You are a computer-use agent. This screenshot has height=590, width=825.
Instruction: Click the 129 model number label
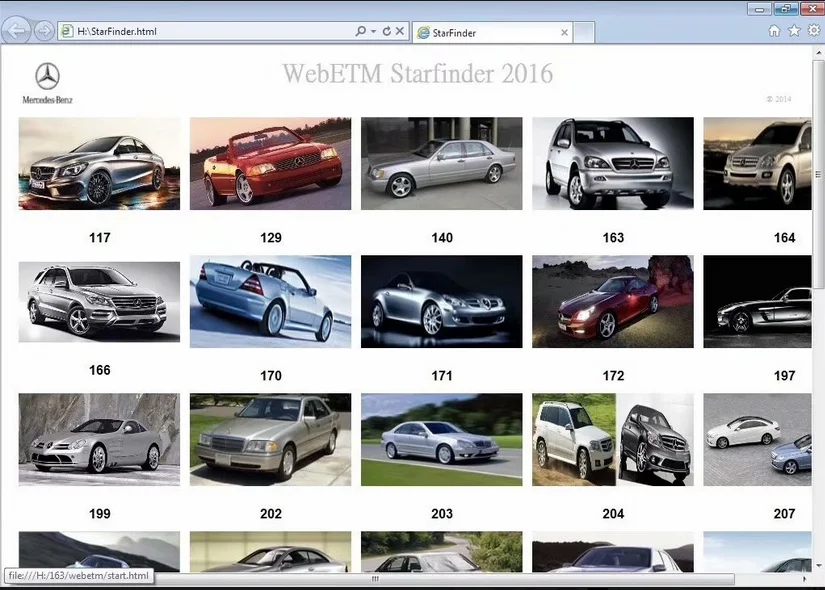click(x=271, y=238)
